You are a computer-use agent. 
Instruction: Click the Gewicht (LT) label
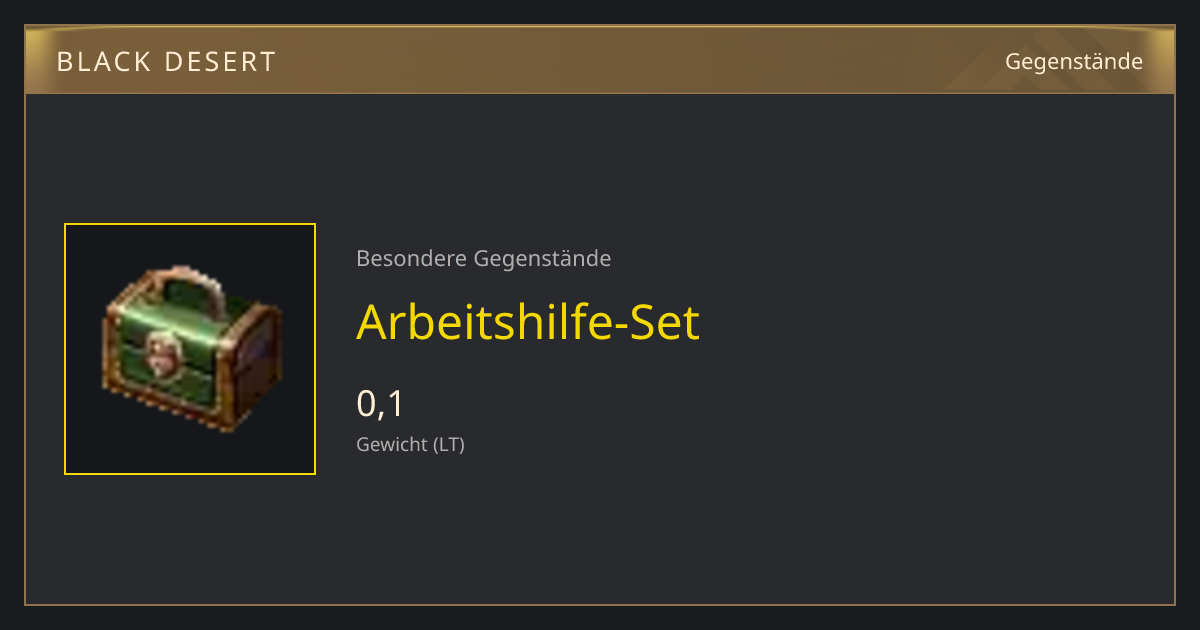(x=410, y=445)
